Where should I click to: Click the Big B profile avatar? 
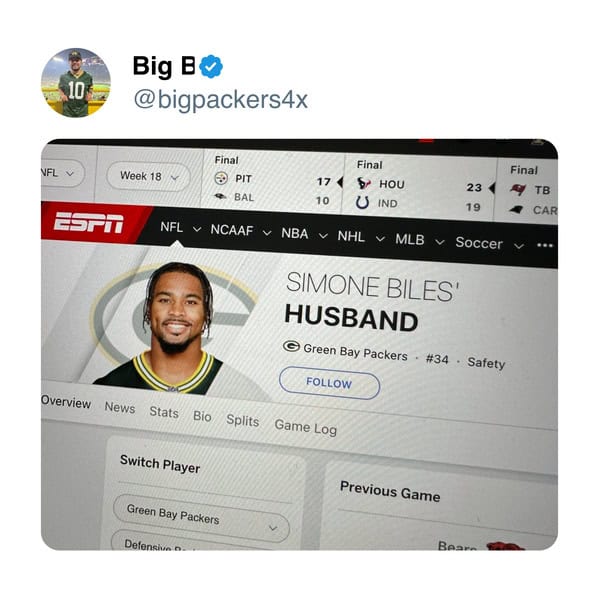[x=76, y=83]
